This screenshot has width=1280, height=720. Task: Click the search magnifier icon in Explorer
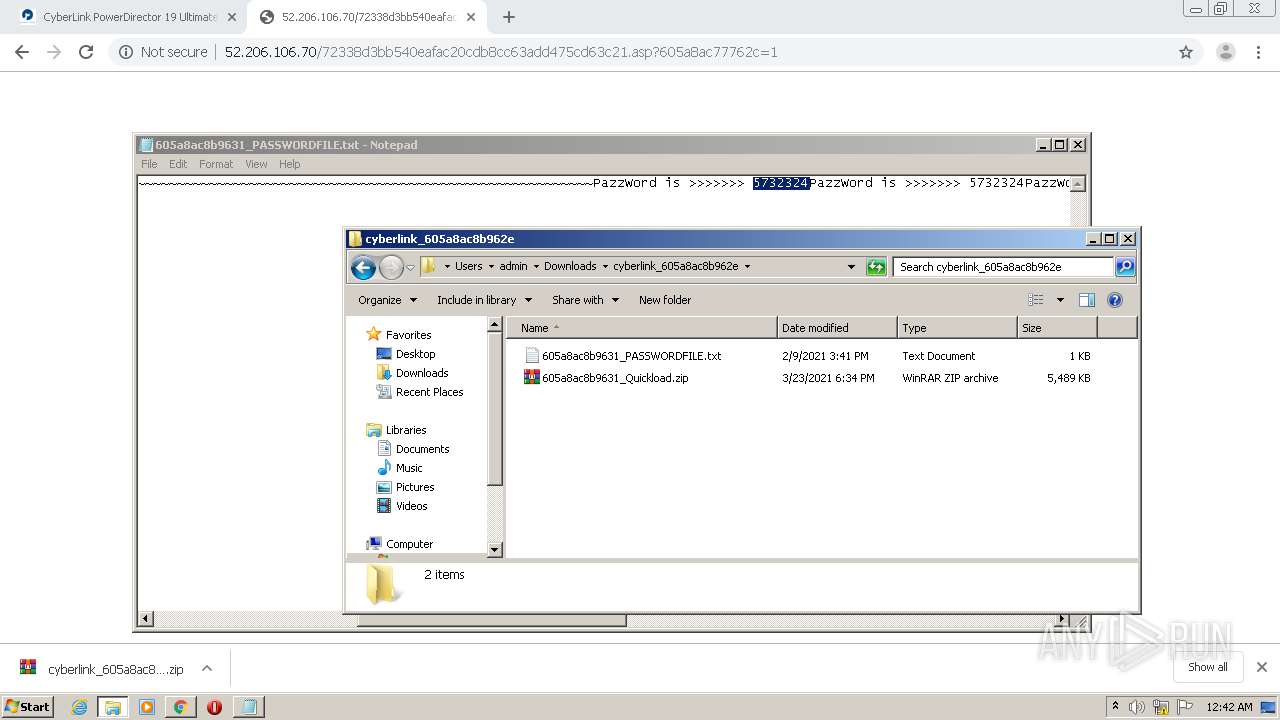click(1125, 267)
